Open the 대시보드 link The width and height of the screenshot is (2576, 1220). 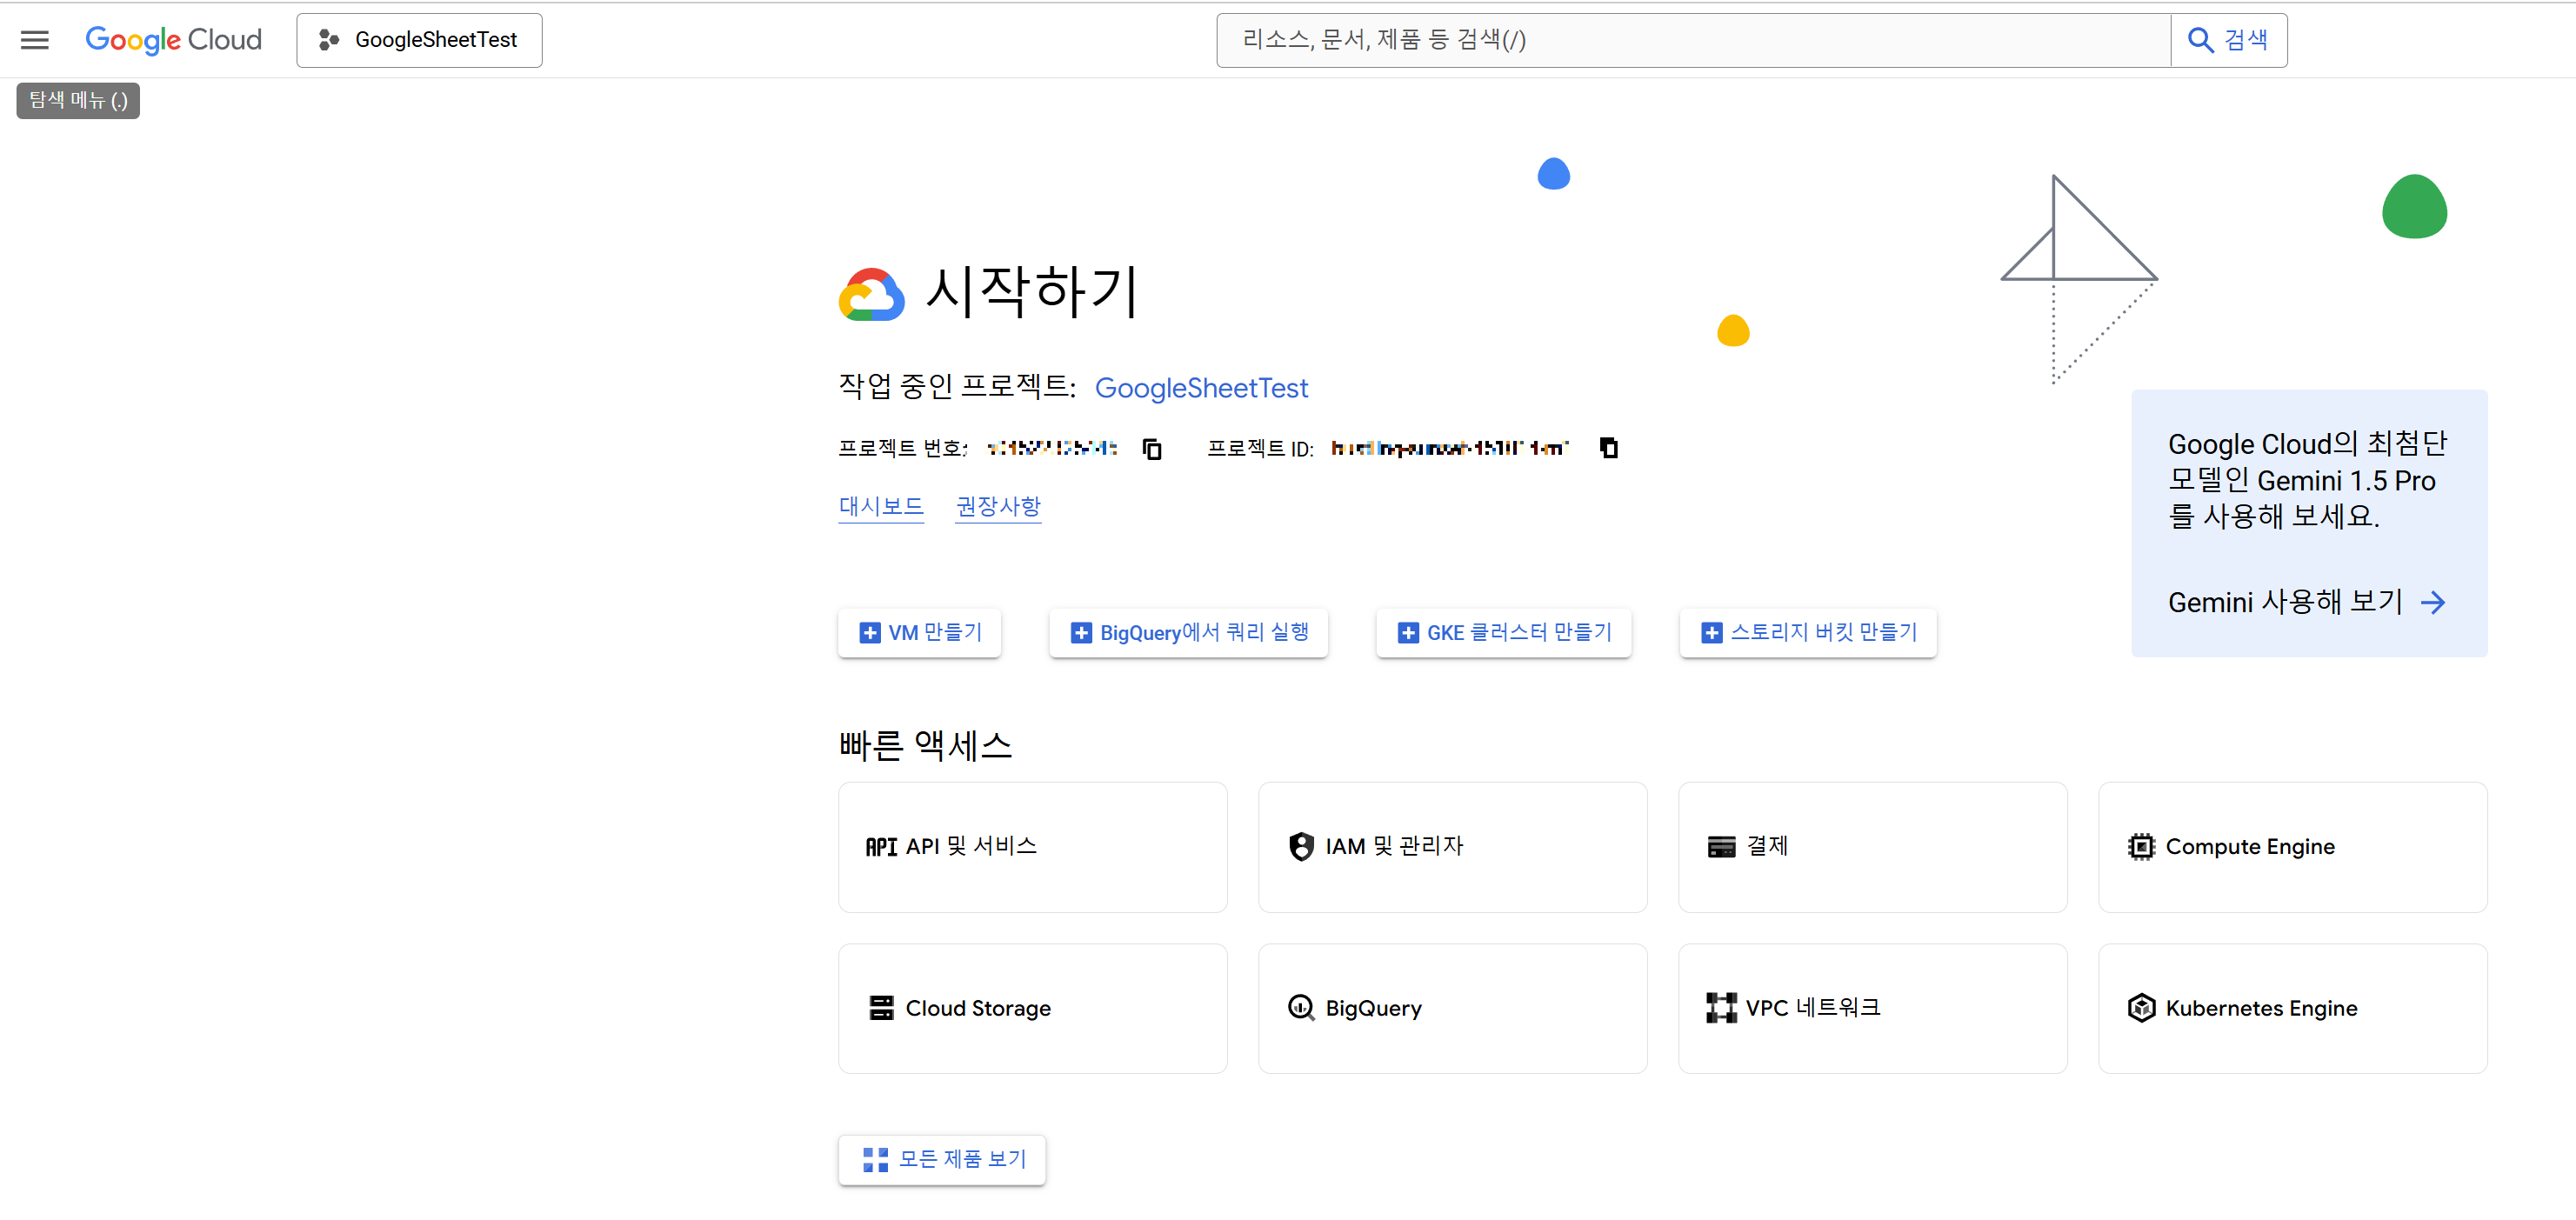pos(881,506)
